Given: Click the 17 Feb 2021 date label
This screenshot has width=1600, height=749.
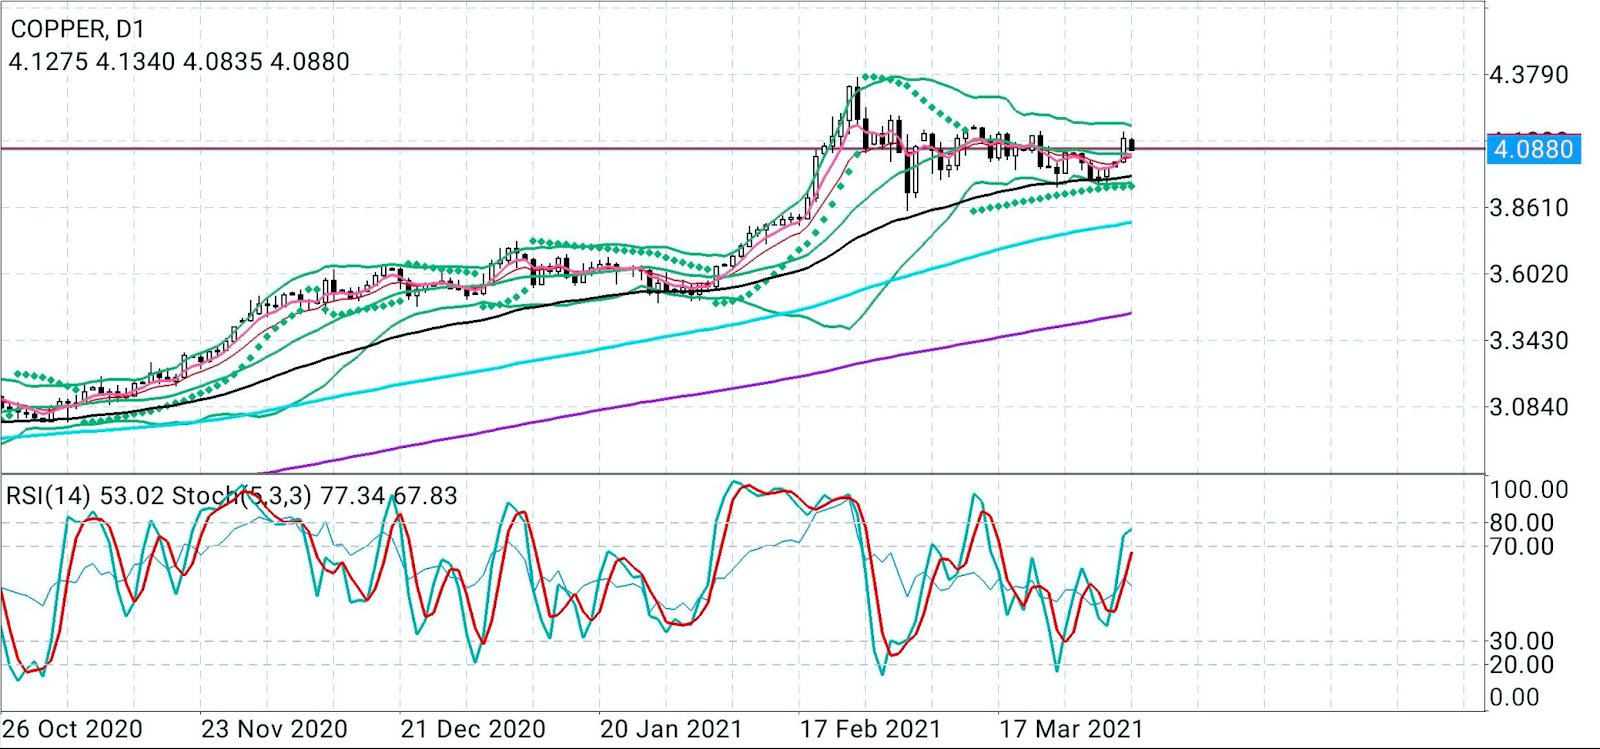Looking at the screenshot, I should click(870, 729).
